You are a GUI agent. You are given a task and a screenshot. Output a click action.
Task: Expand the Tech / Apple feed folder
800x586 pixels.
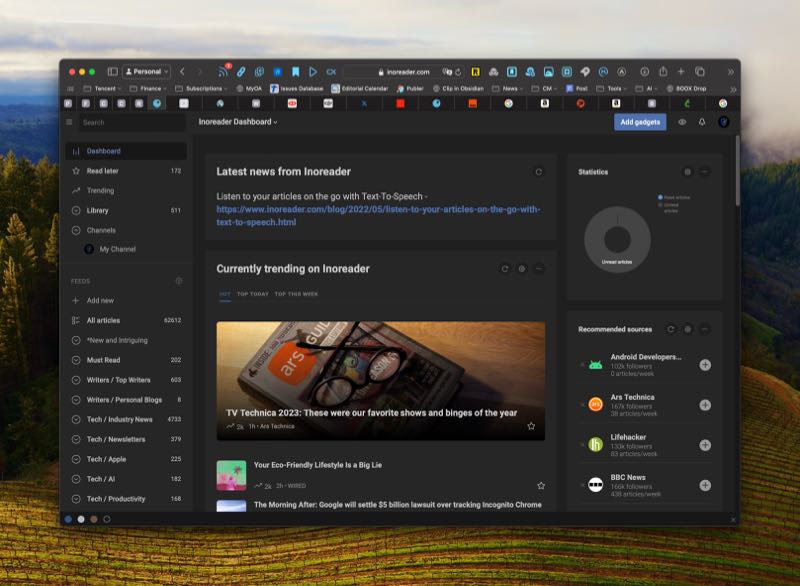pos(76,459)
